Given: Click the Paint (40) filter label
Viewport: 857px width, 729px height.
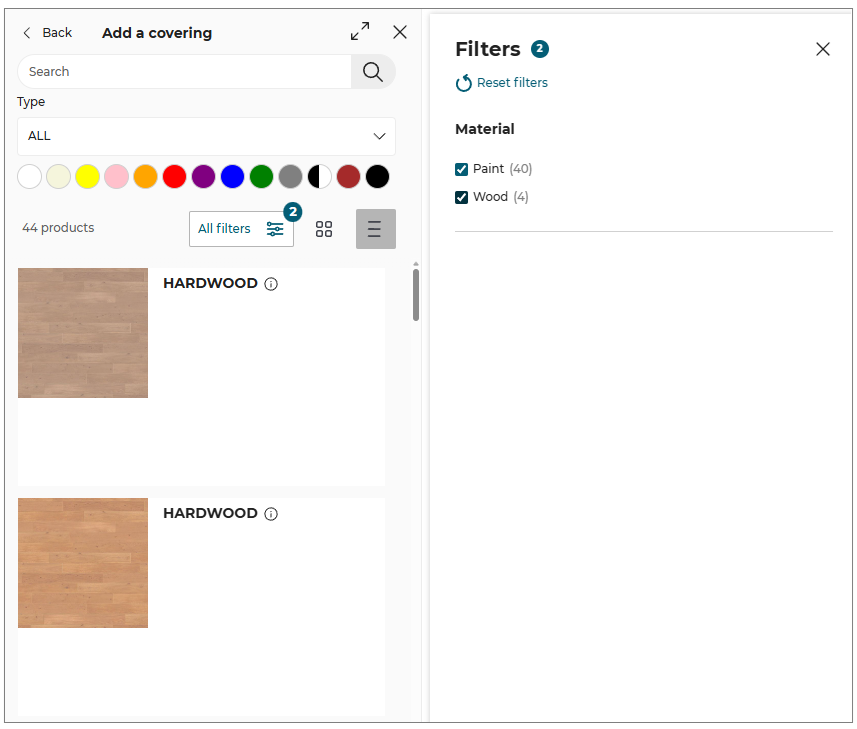Looking at the screenshot, I should click(x=502, y=169).
